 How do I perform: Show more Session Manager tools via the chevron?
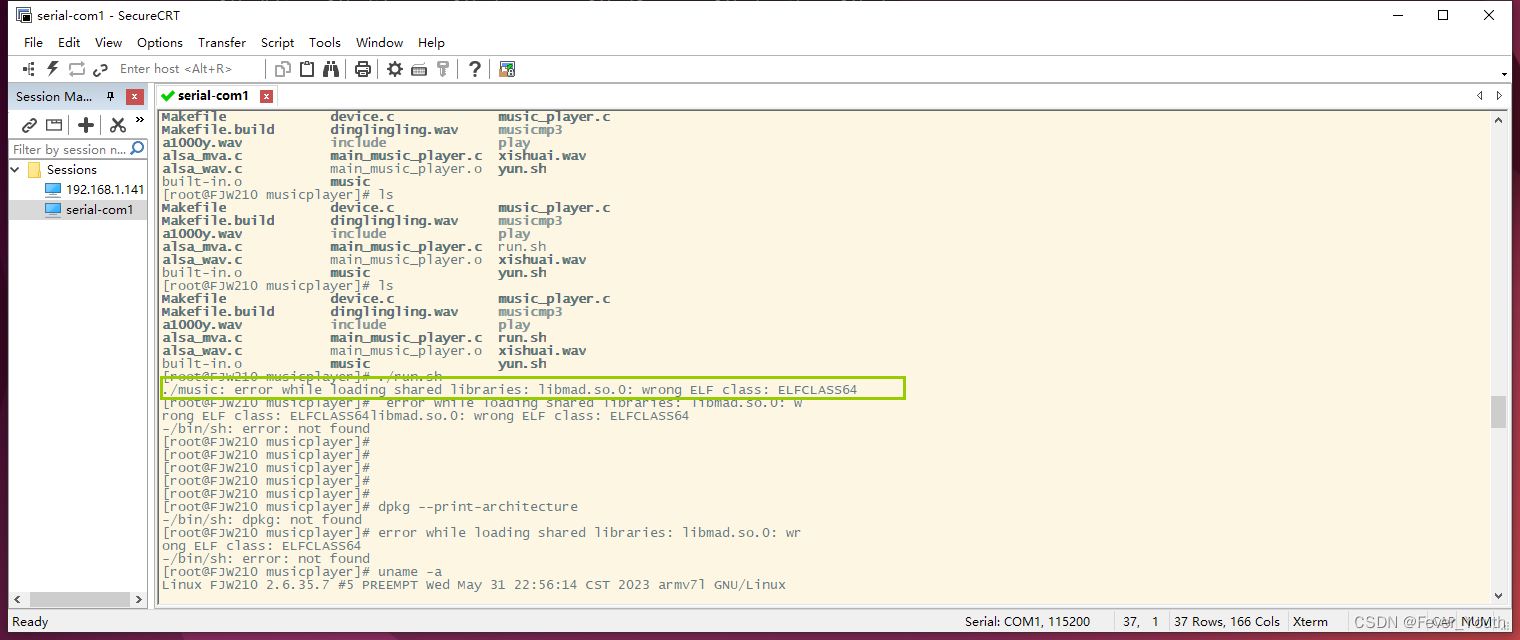139,119
